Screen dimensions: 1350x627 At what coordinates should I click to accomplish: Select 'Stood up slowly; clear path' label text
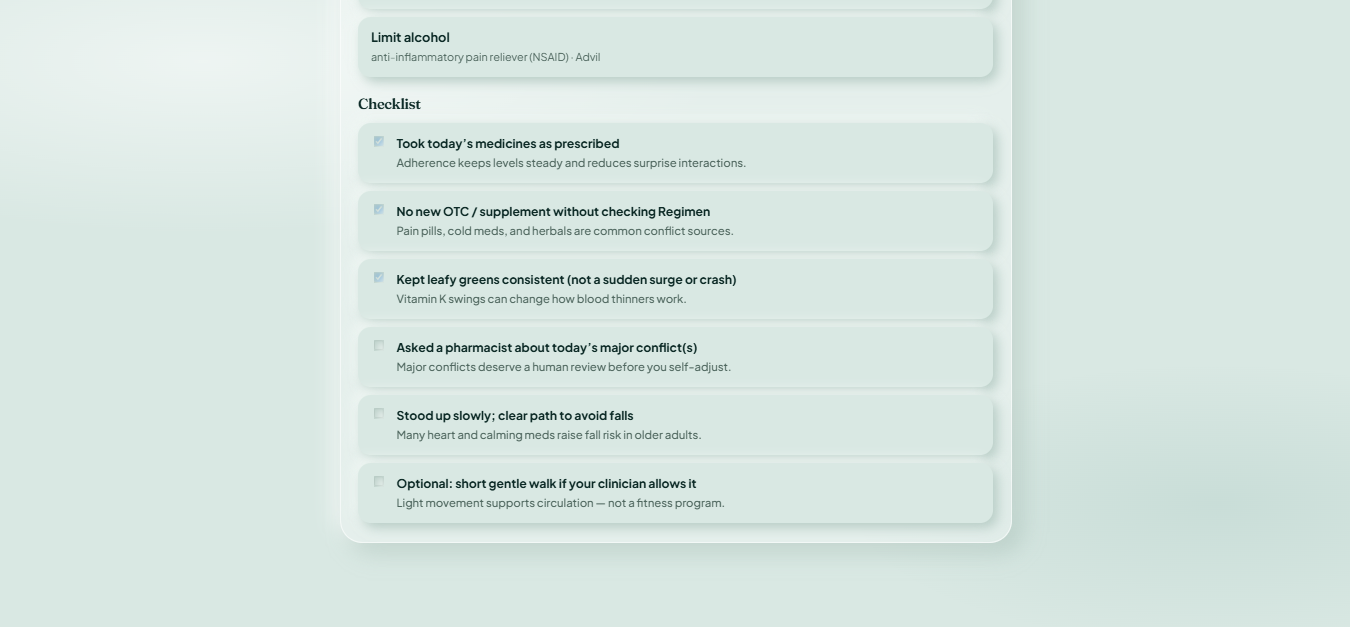click(x=514, y=415)
